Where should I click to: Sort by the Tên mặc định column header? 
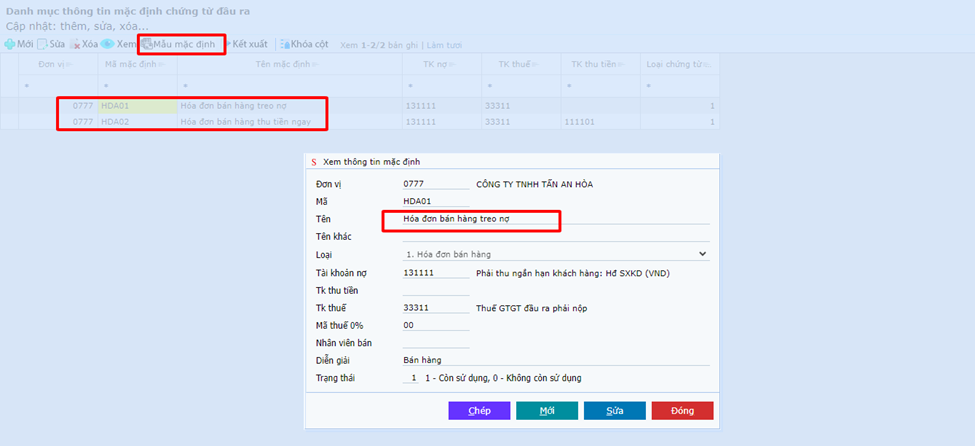point(289,64)
